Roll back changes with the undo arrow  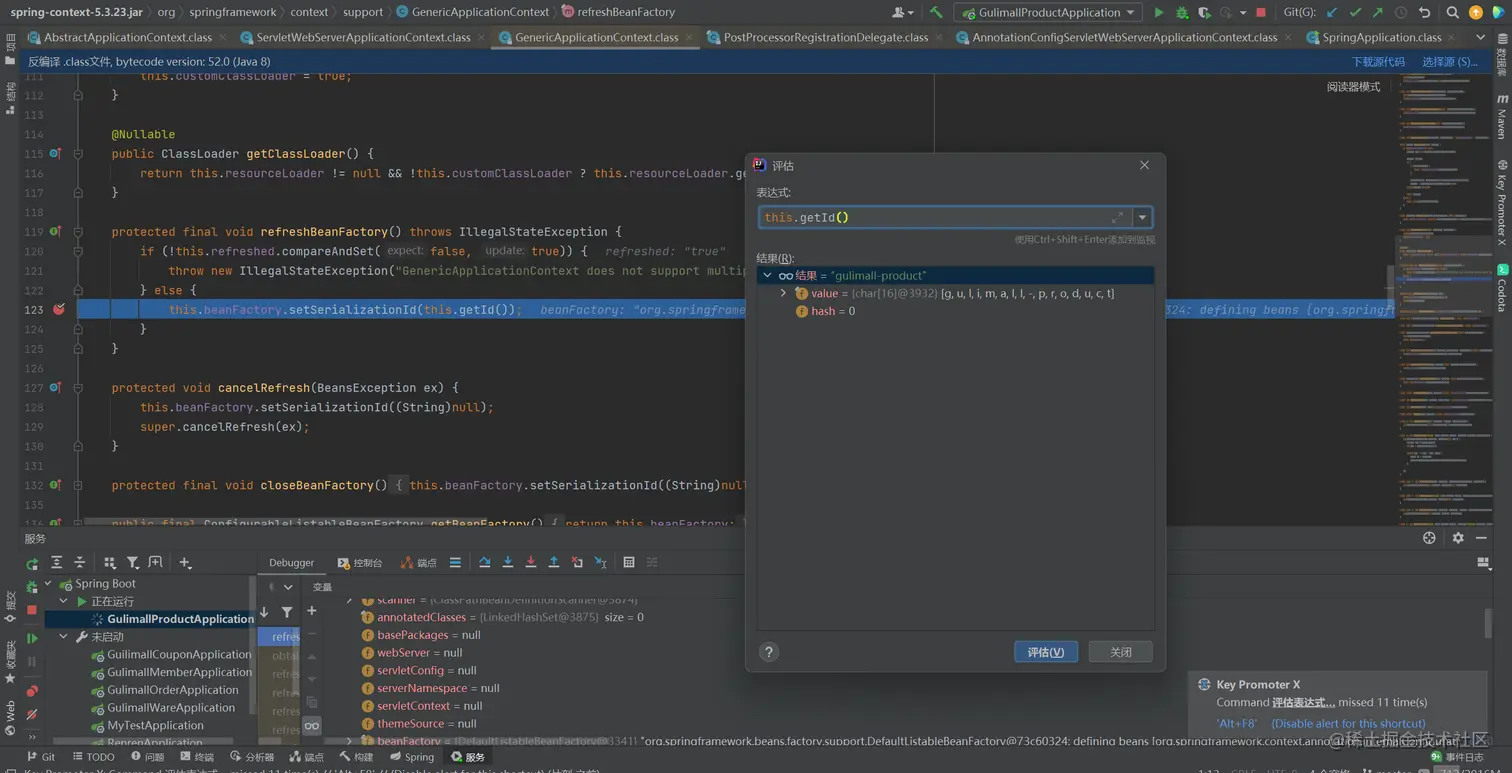click(1425, 12)
